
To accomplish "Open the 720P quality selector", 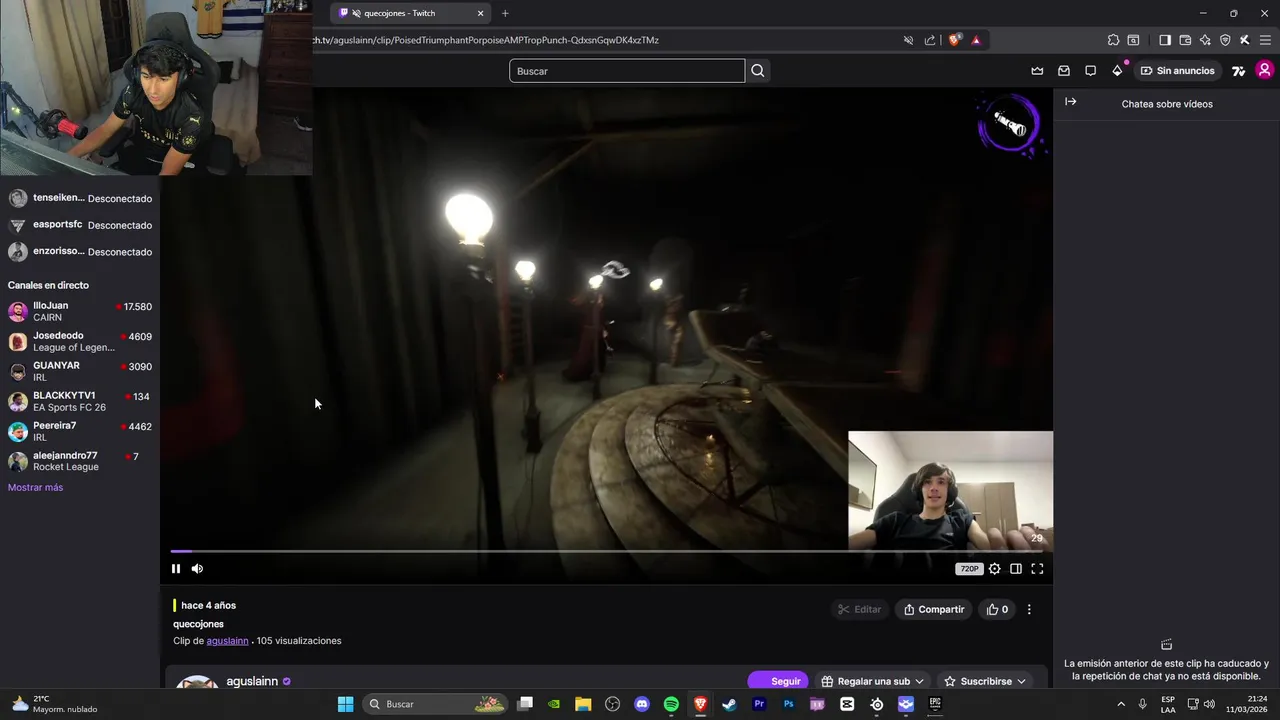I will [x=969, y=569].
